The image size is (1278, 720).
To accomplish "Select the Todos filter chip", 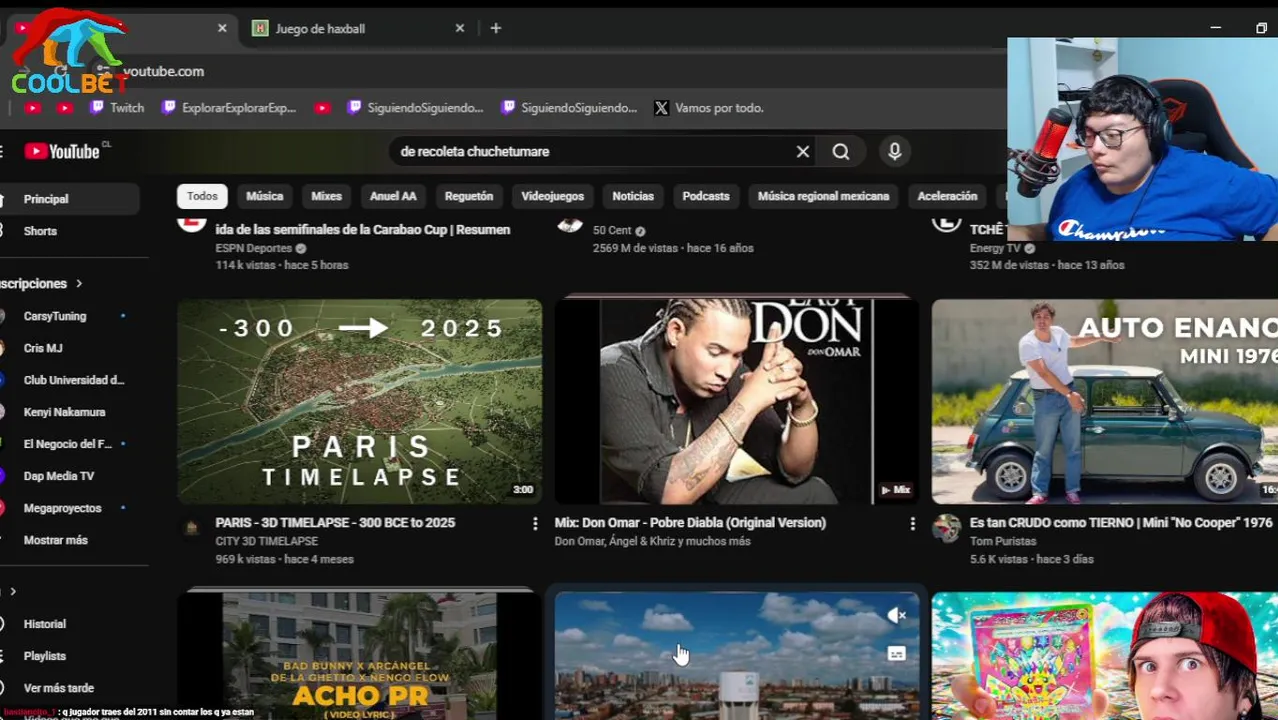I will [202, 196].
